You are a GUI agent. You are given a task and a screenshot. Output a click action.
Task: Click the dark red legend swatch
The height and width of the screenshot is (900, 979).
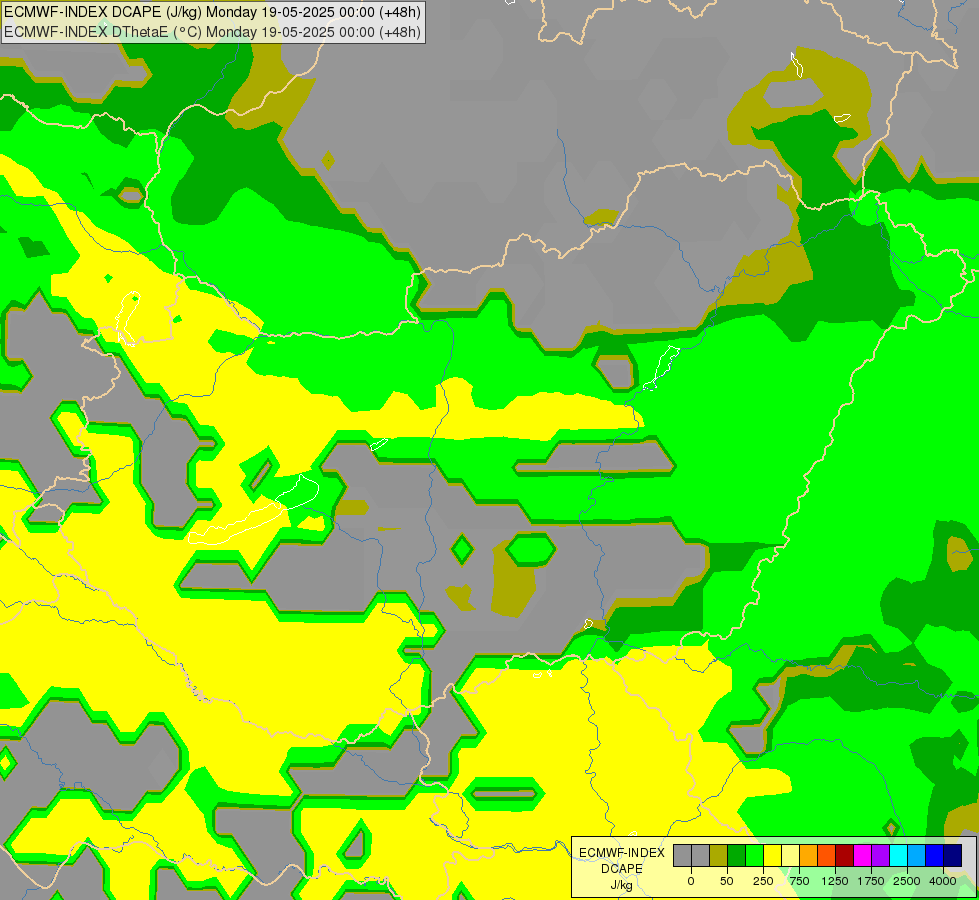(x=845, y=855)
